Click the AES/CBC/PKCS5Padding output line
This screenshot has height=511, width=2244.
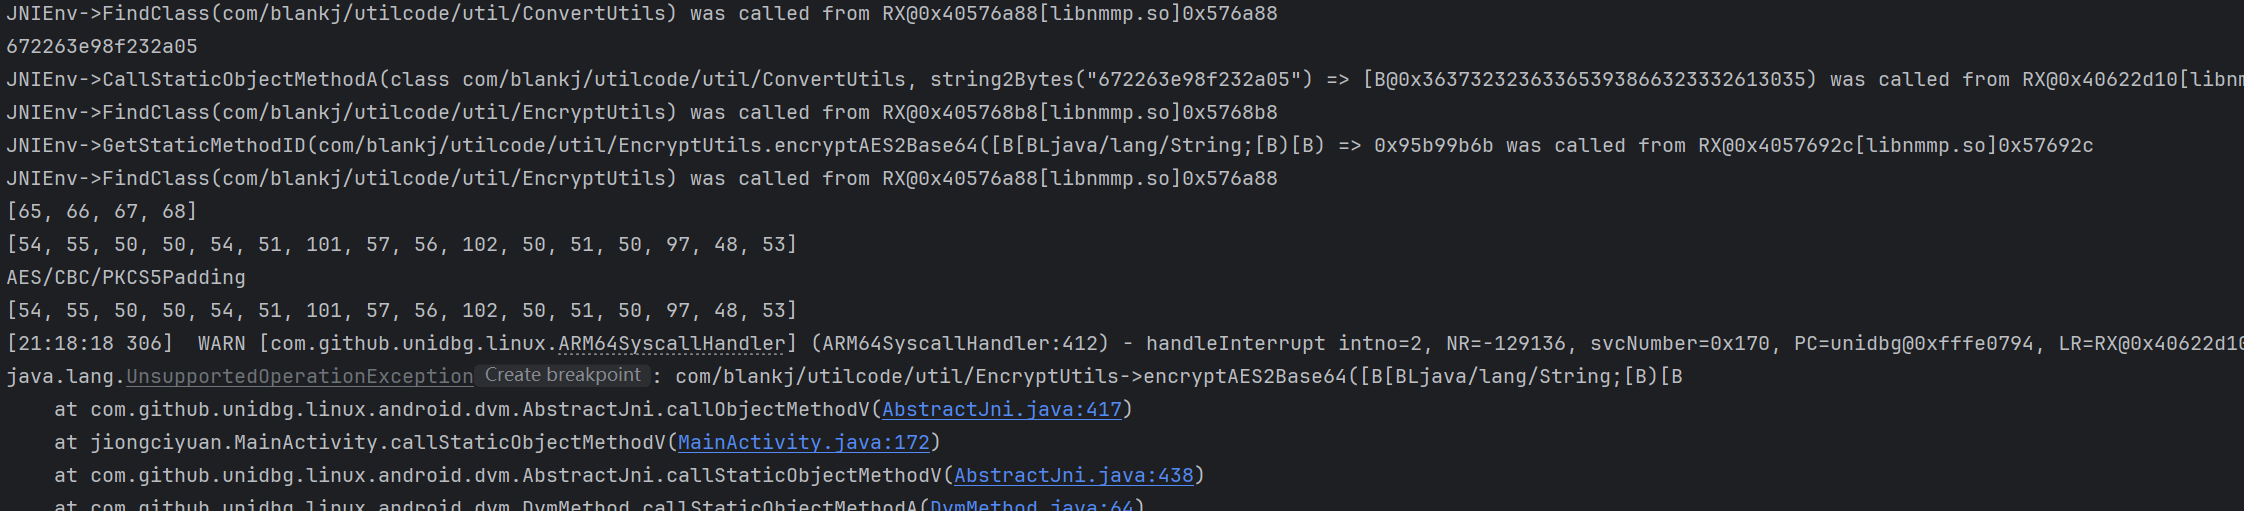click(x=126, y=277)
